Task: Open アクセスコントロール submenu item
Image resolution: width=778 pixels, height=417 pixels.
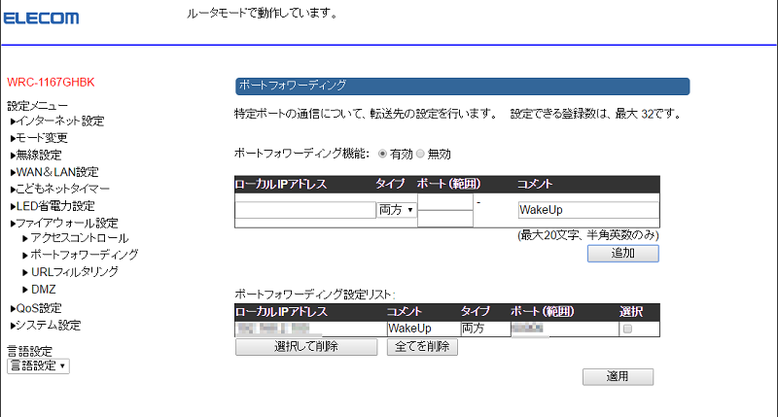Action: click(x=76, y=238)
